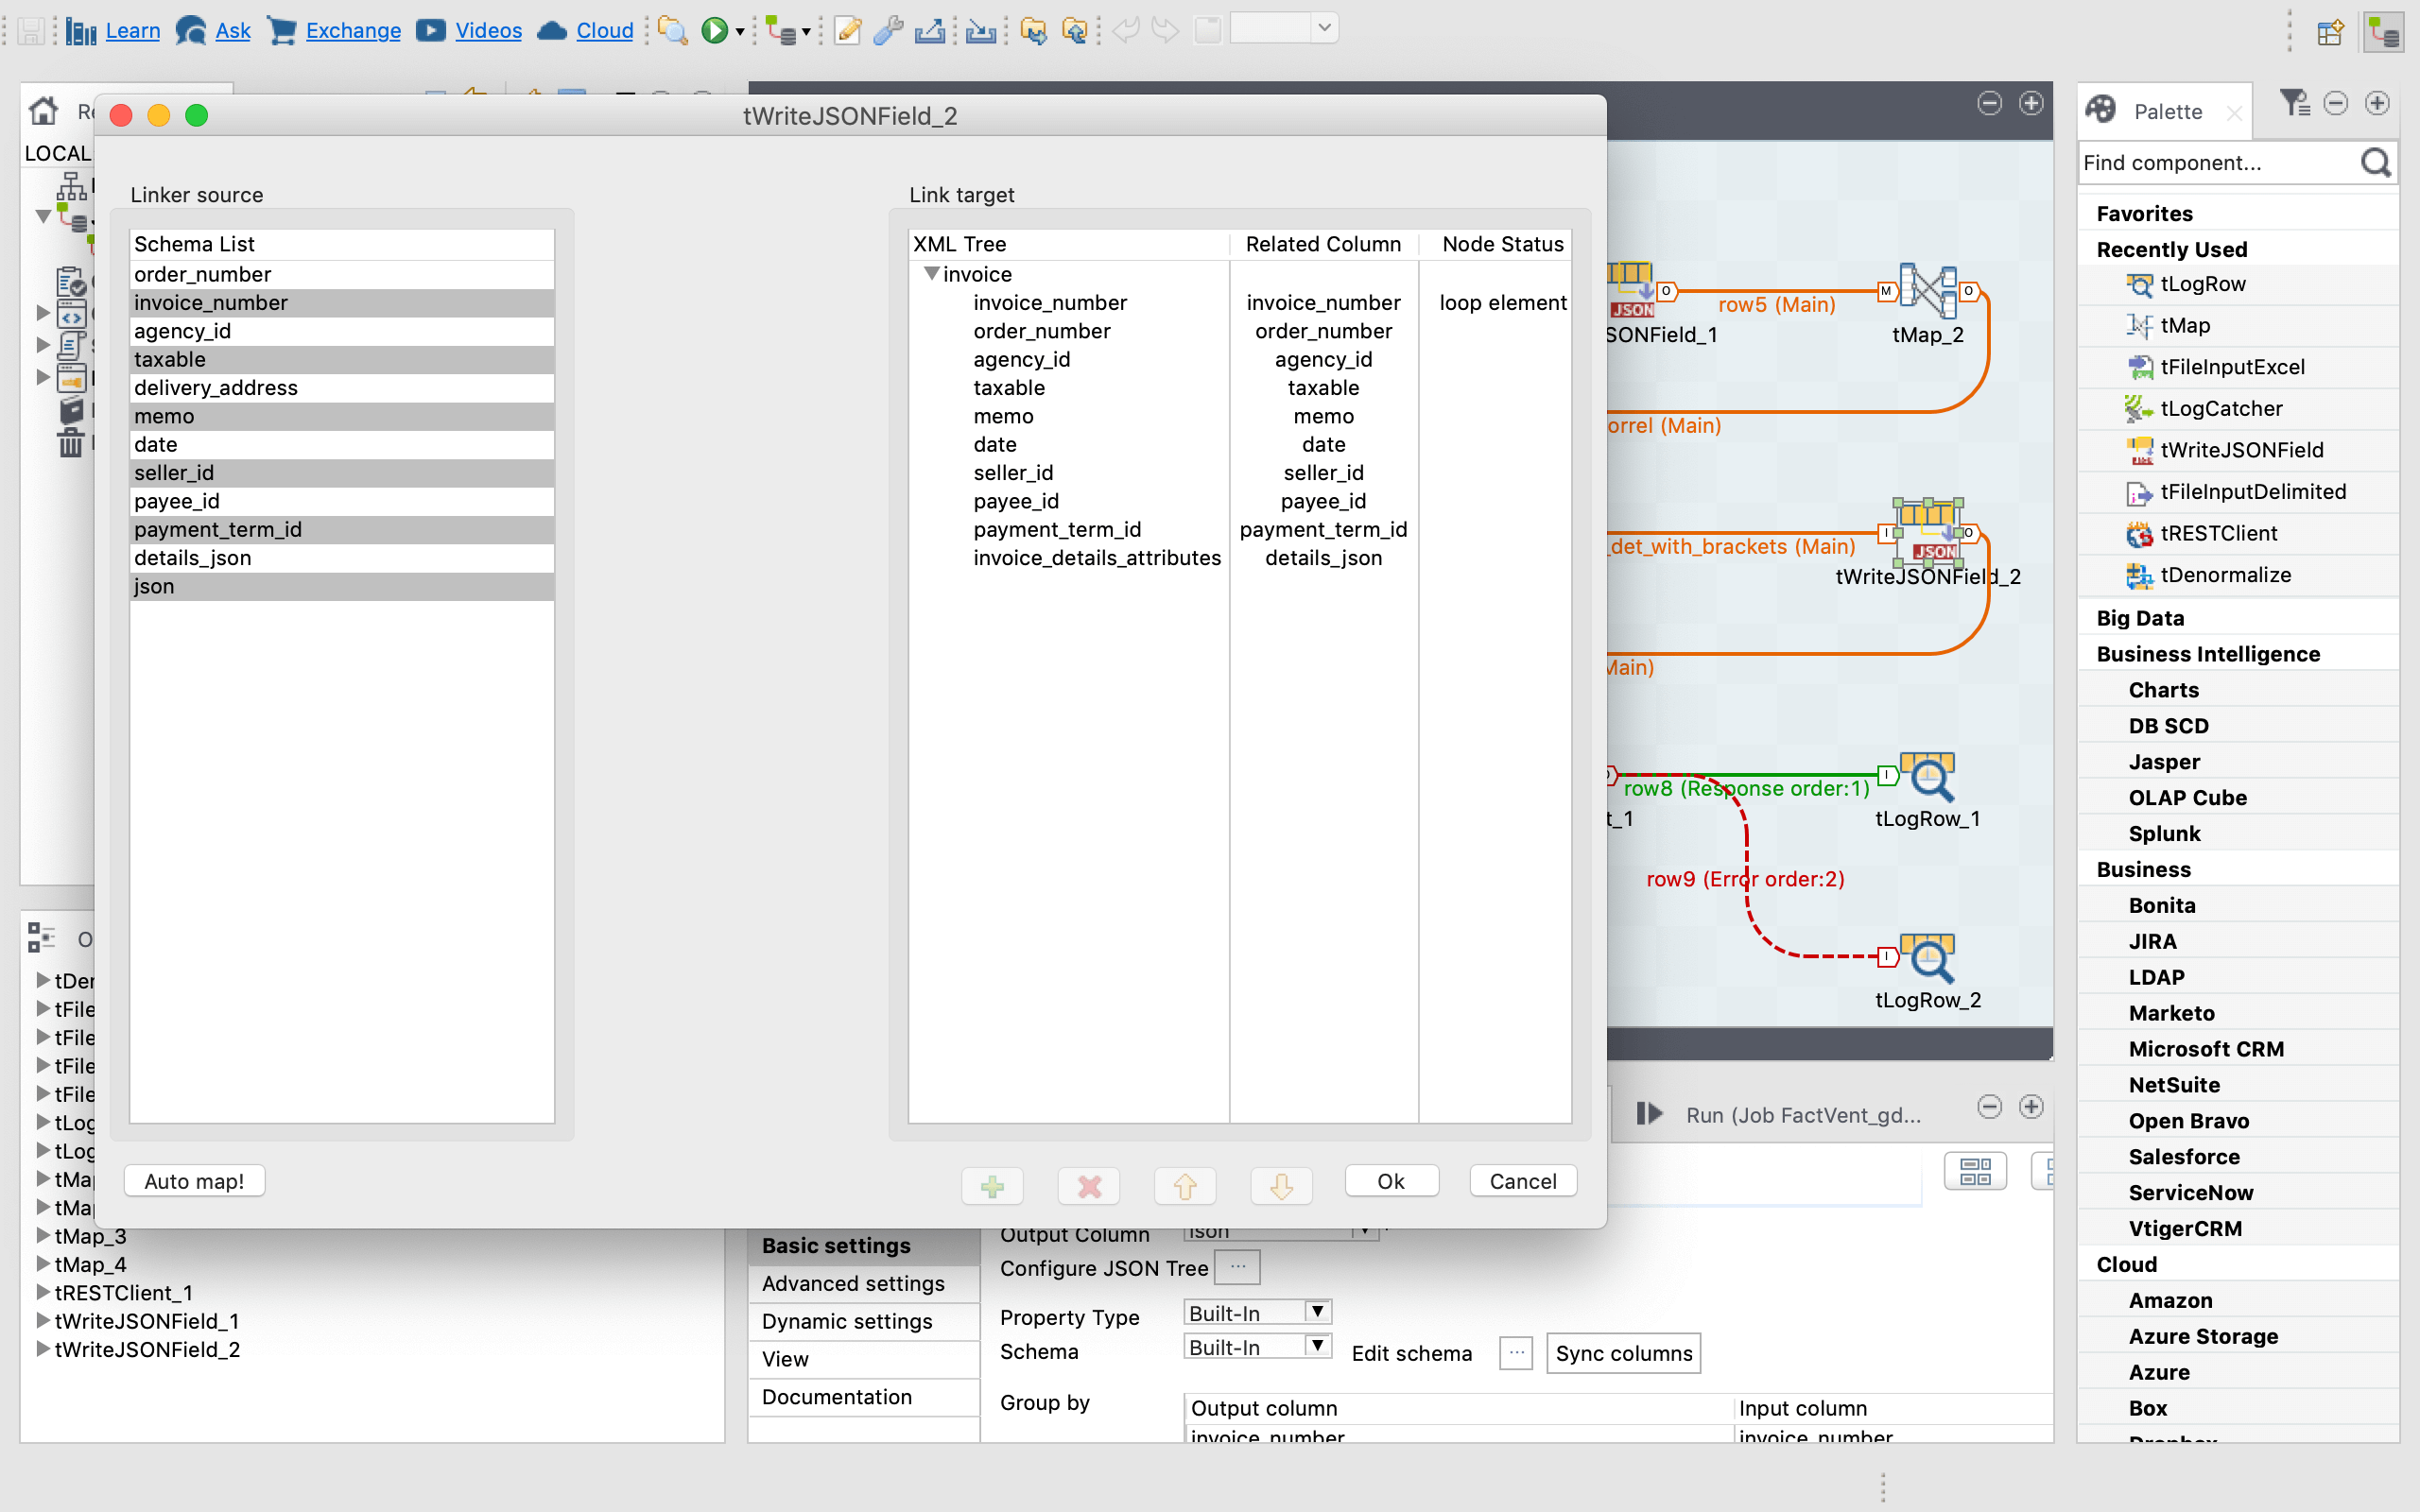Image resolution: width=2420 pixels, height=1512 pixels.
Task: Select the loop element node status cell
Action: [1502, 303]
